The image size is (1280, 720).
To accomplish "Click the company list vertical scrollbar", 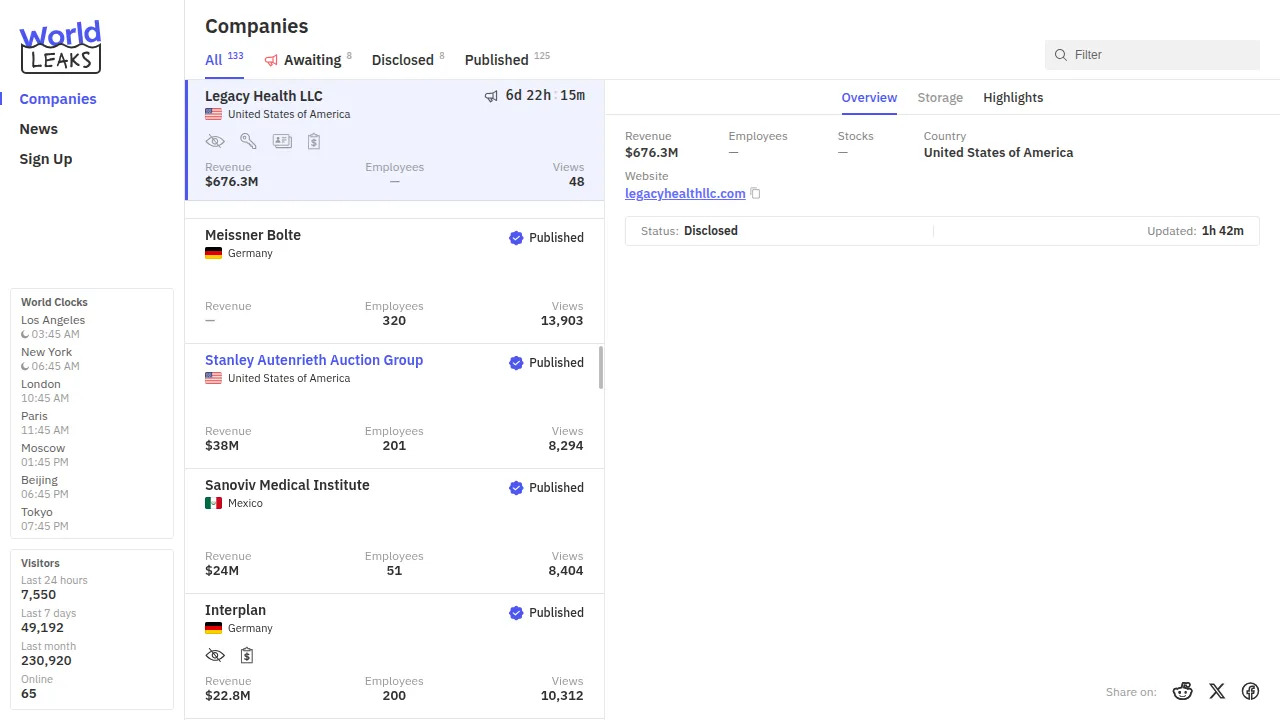I will 601,368.
